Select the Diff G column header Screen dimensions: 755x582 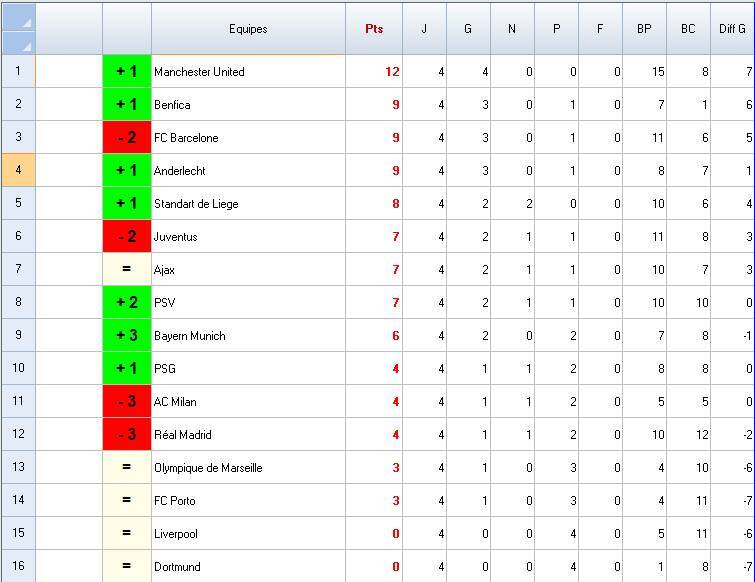coord(732,29)
